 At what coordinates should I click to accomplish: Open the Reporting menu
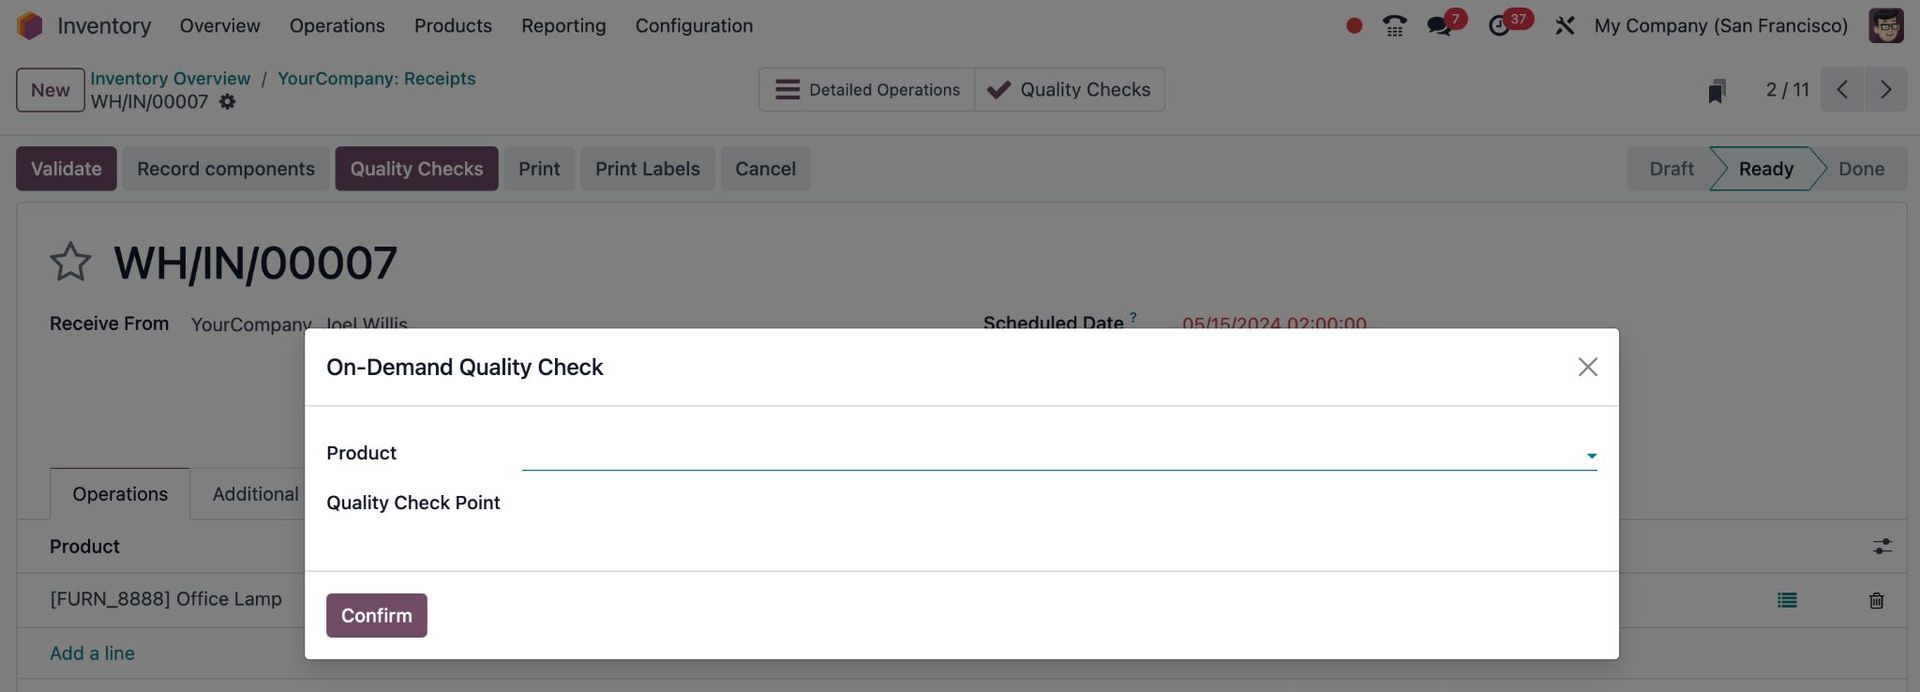click(563, 26)
